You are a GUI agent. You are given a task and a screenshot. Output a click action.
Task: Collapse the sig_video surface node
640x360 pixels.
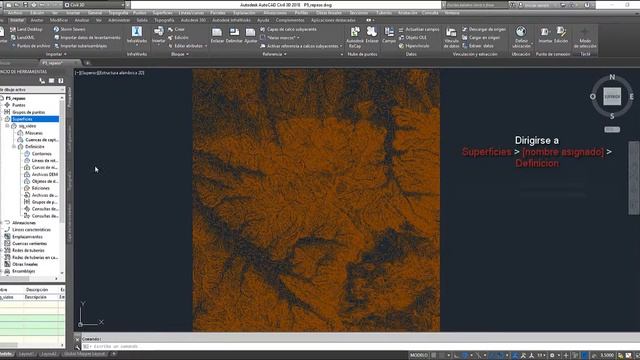[x=7, y=126]
